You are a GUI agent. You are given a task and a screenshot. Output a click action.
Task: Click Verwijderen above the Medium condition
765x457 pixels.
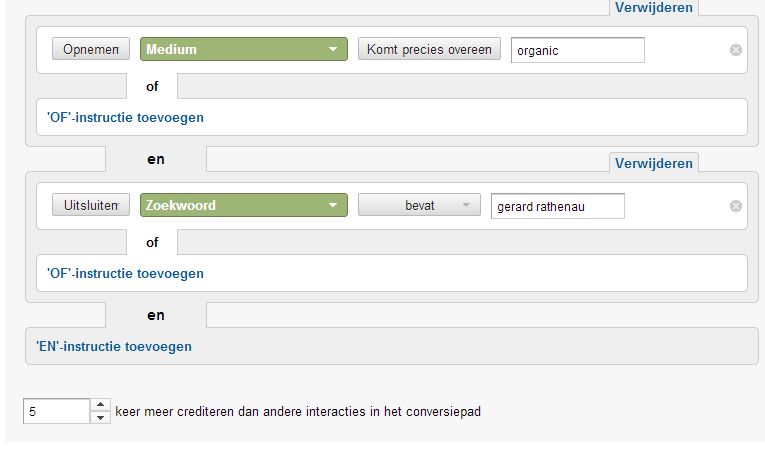[654, 7]
